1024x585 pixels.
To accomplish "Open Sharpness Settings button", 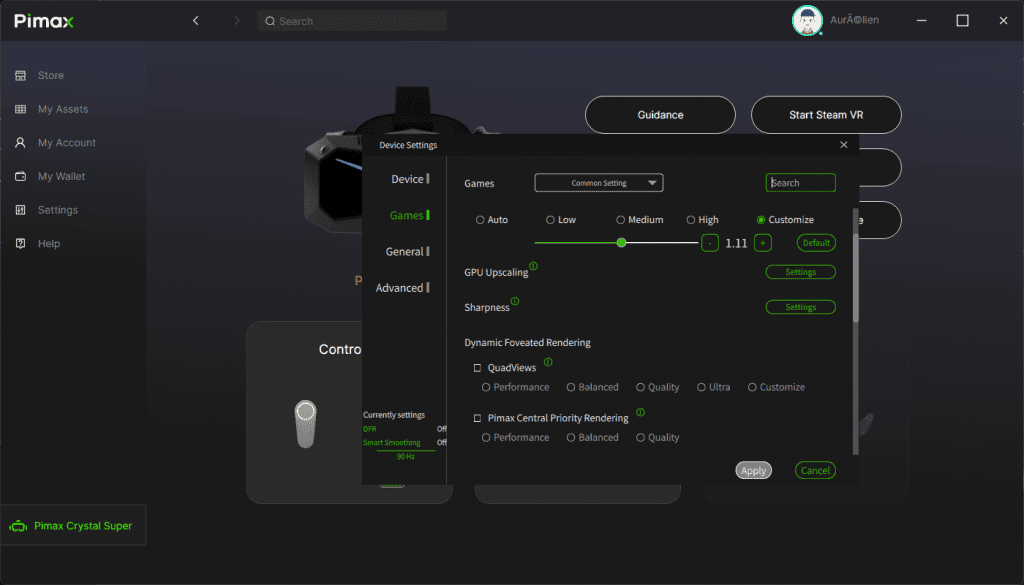I will 801,307.
